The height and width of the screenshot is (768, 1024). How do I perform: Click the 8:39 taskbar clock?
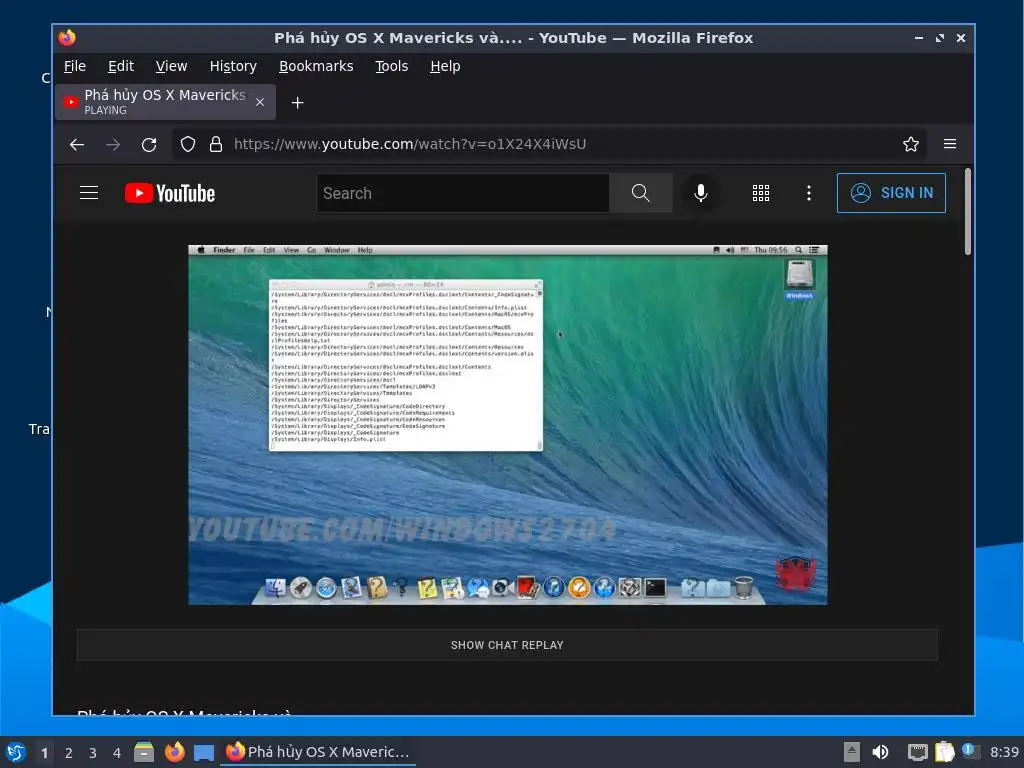tap(1004, 752)
